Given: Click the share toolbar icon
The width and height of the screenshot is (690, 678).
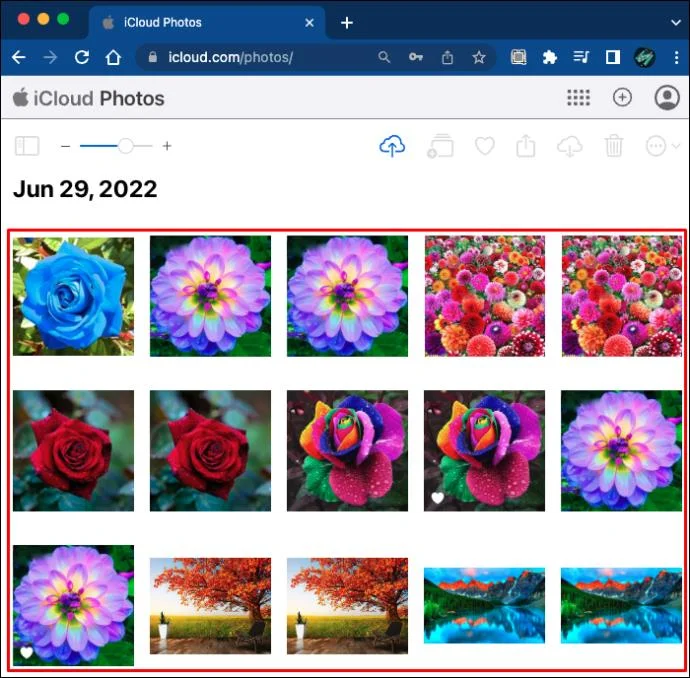Looking at the screenshot, I should point(525,146).
